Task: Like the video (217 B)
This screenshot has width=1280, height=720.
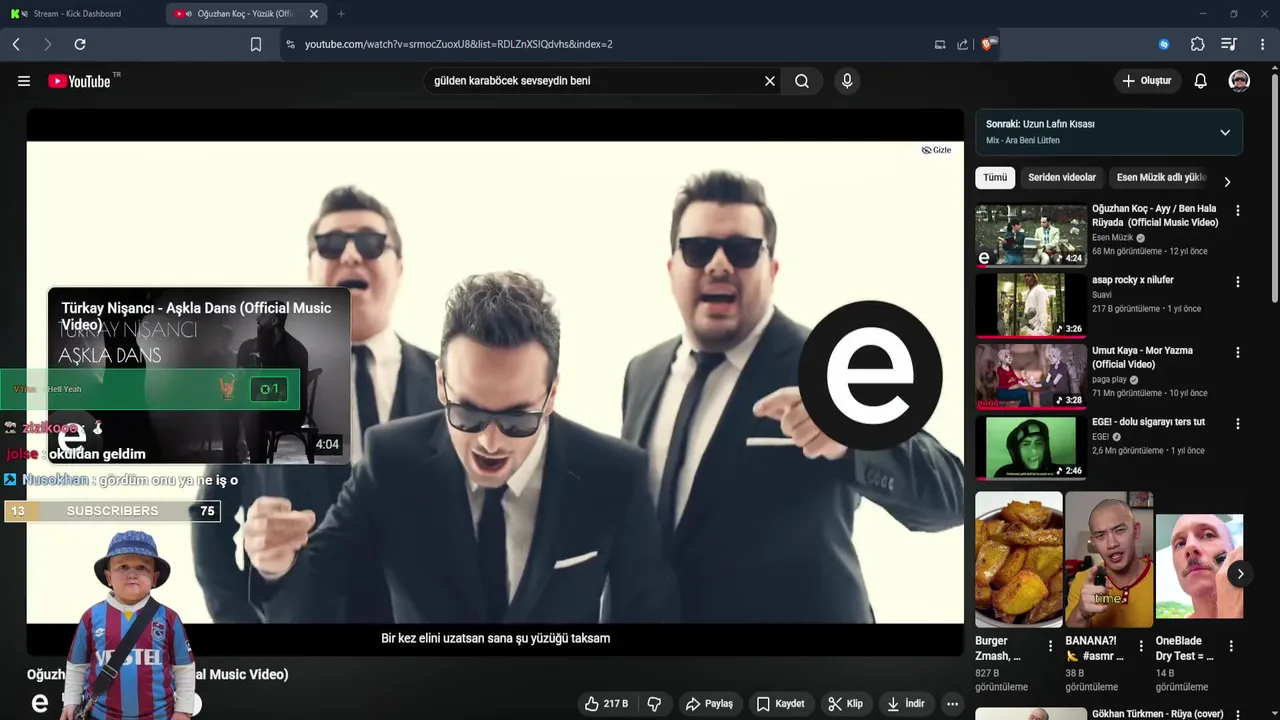Action: pos(607,704)
